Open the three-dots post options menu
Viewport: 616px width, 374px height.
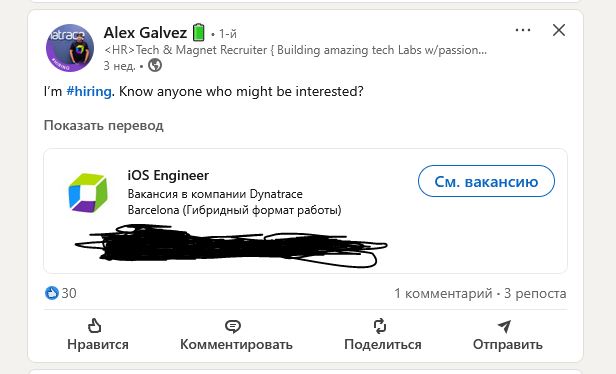[522, 30]
